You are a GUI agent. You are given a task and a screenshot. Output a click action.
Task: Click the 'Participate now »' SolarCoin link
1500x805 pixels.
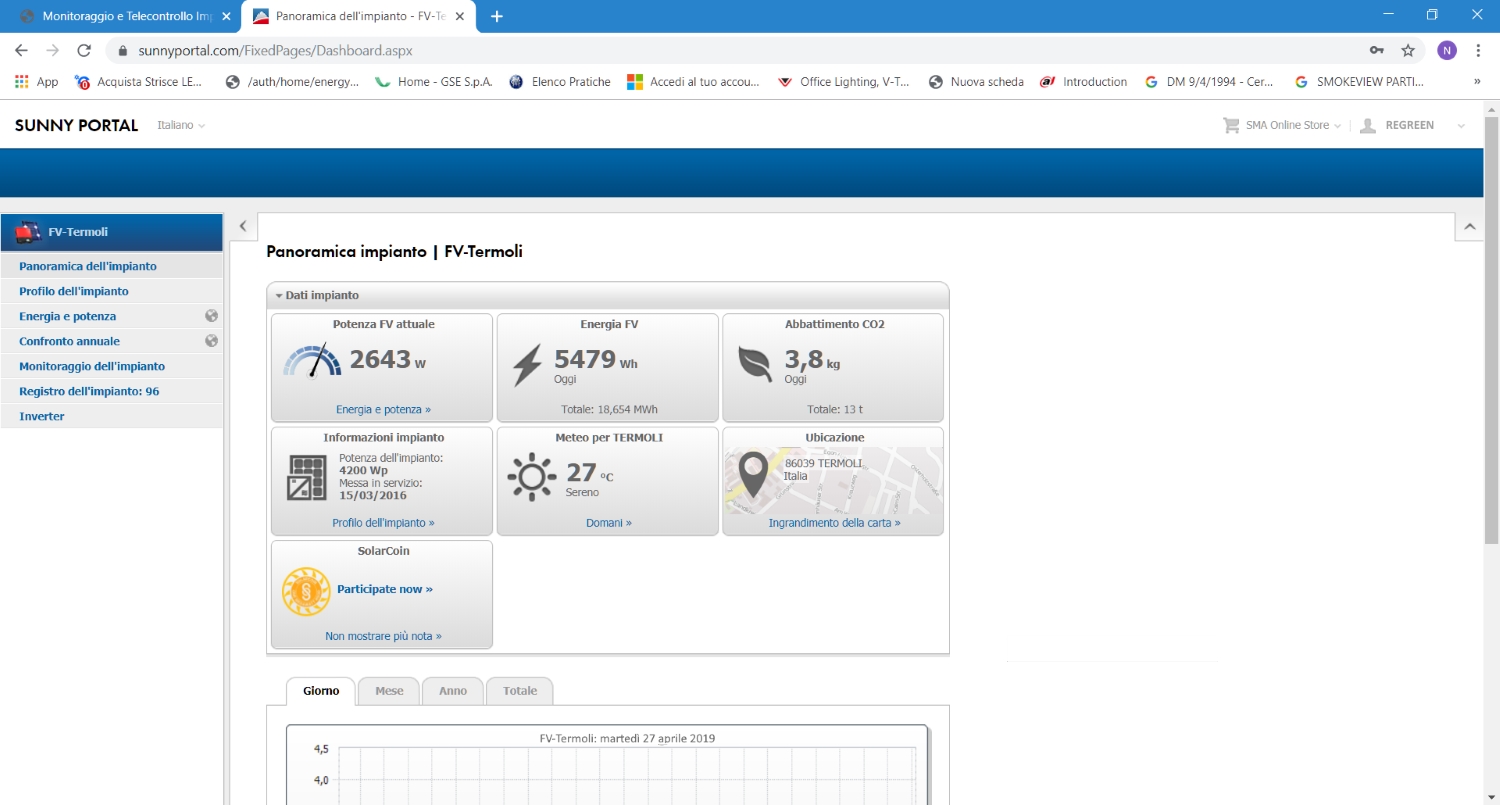(385, 589)
